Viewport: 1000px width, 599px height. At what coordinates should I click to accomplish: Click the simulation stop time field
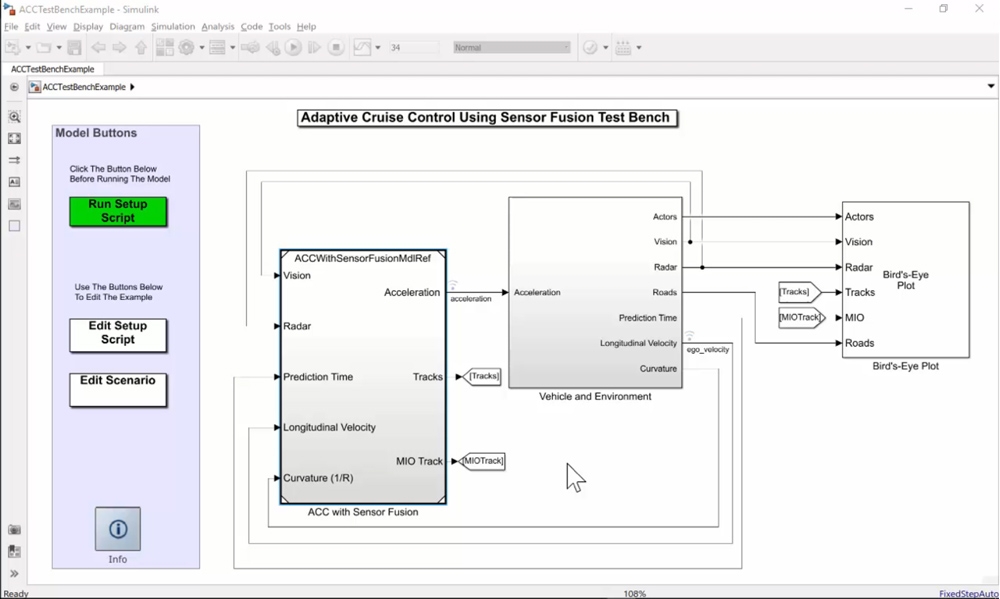tap(414, 48)
